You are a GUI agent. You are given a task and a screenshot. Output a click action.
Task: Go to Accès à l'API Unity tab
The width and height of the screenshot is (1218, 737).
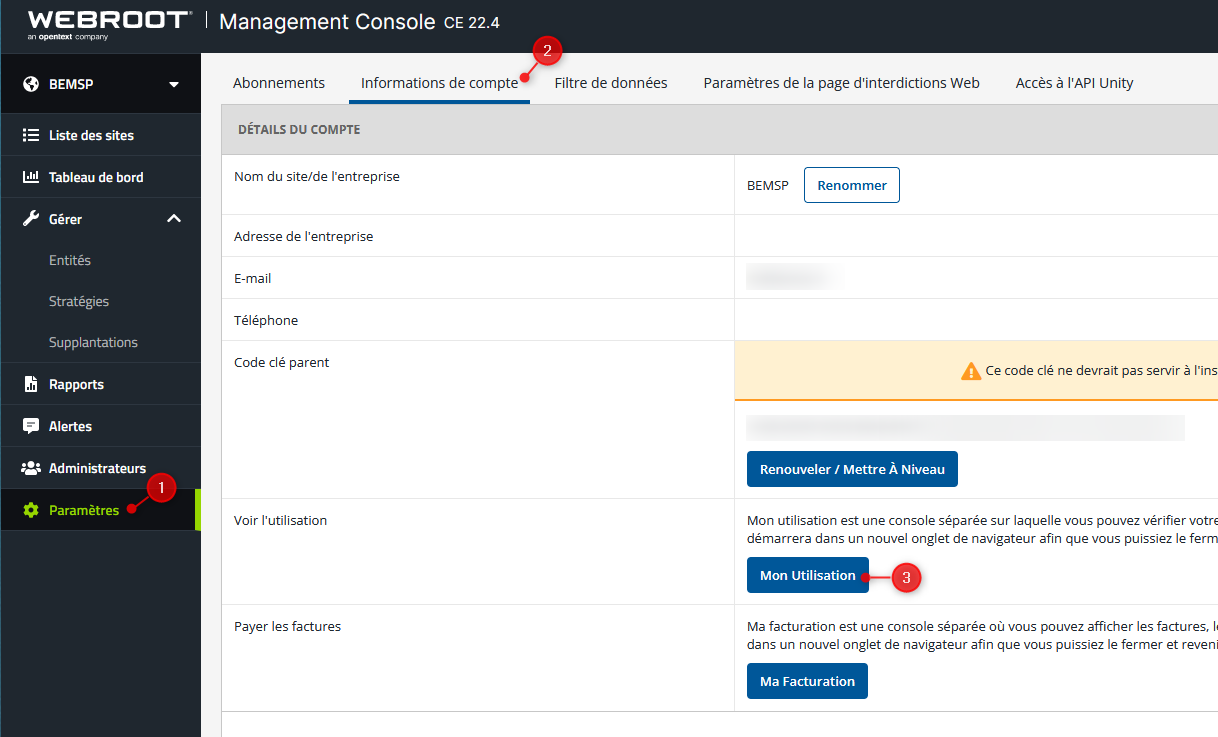(1074, 83)
